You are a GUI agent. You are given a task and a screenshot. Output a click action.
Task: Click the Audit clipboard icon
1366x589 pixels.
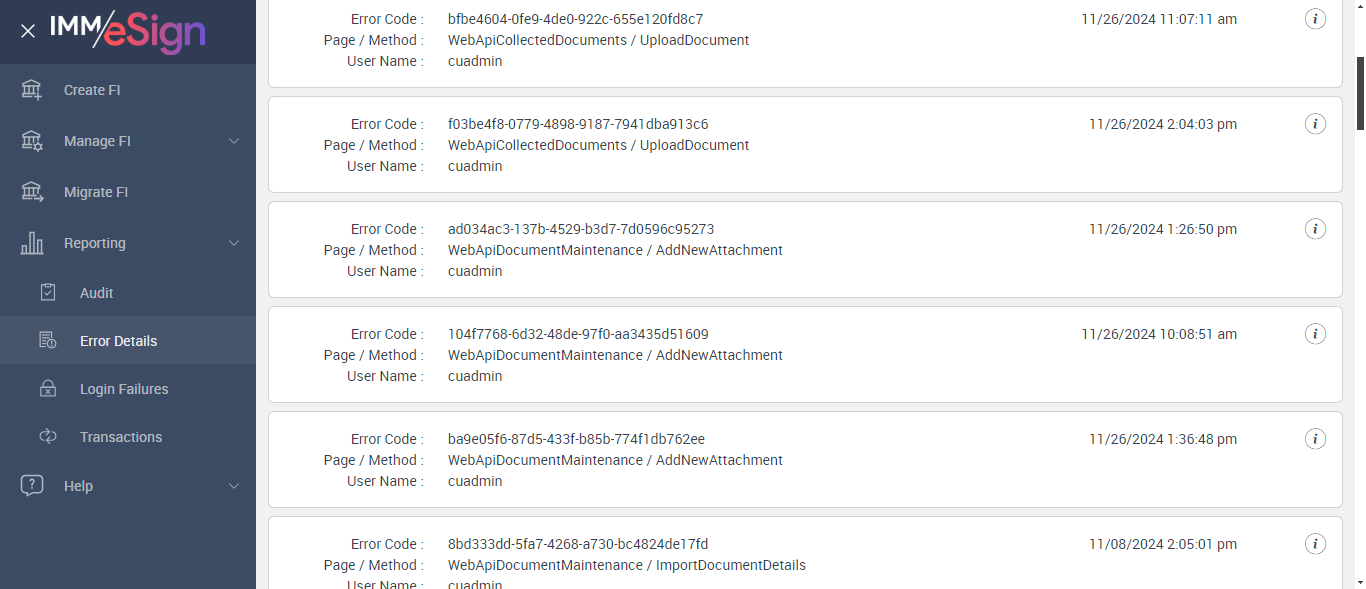tap(47, 293)
